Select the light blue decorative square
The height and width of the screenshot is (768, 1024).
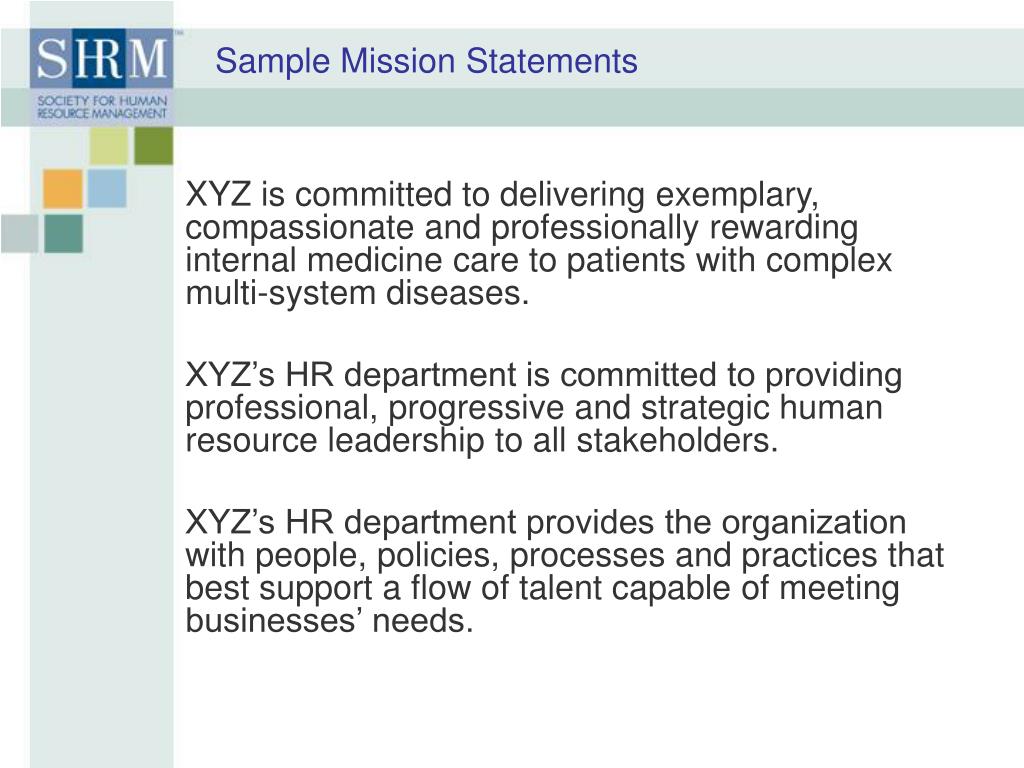click(107, 189)
